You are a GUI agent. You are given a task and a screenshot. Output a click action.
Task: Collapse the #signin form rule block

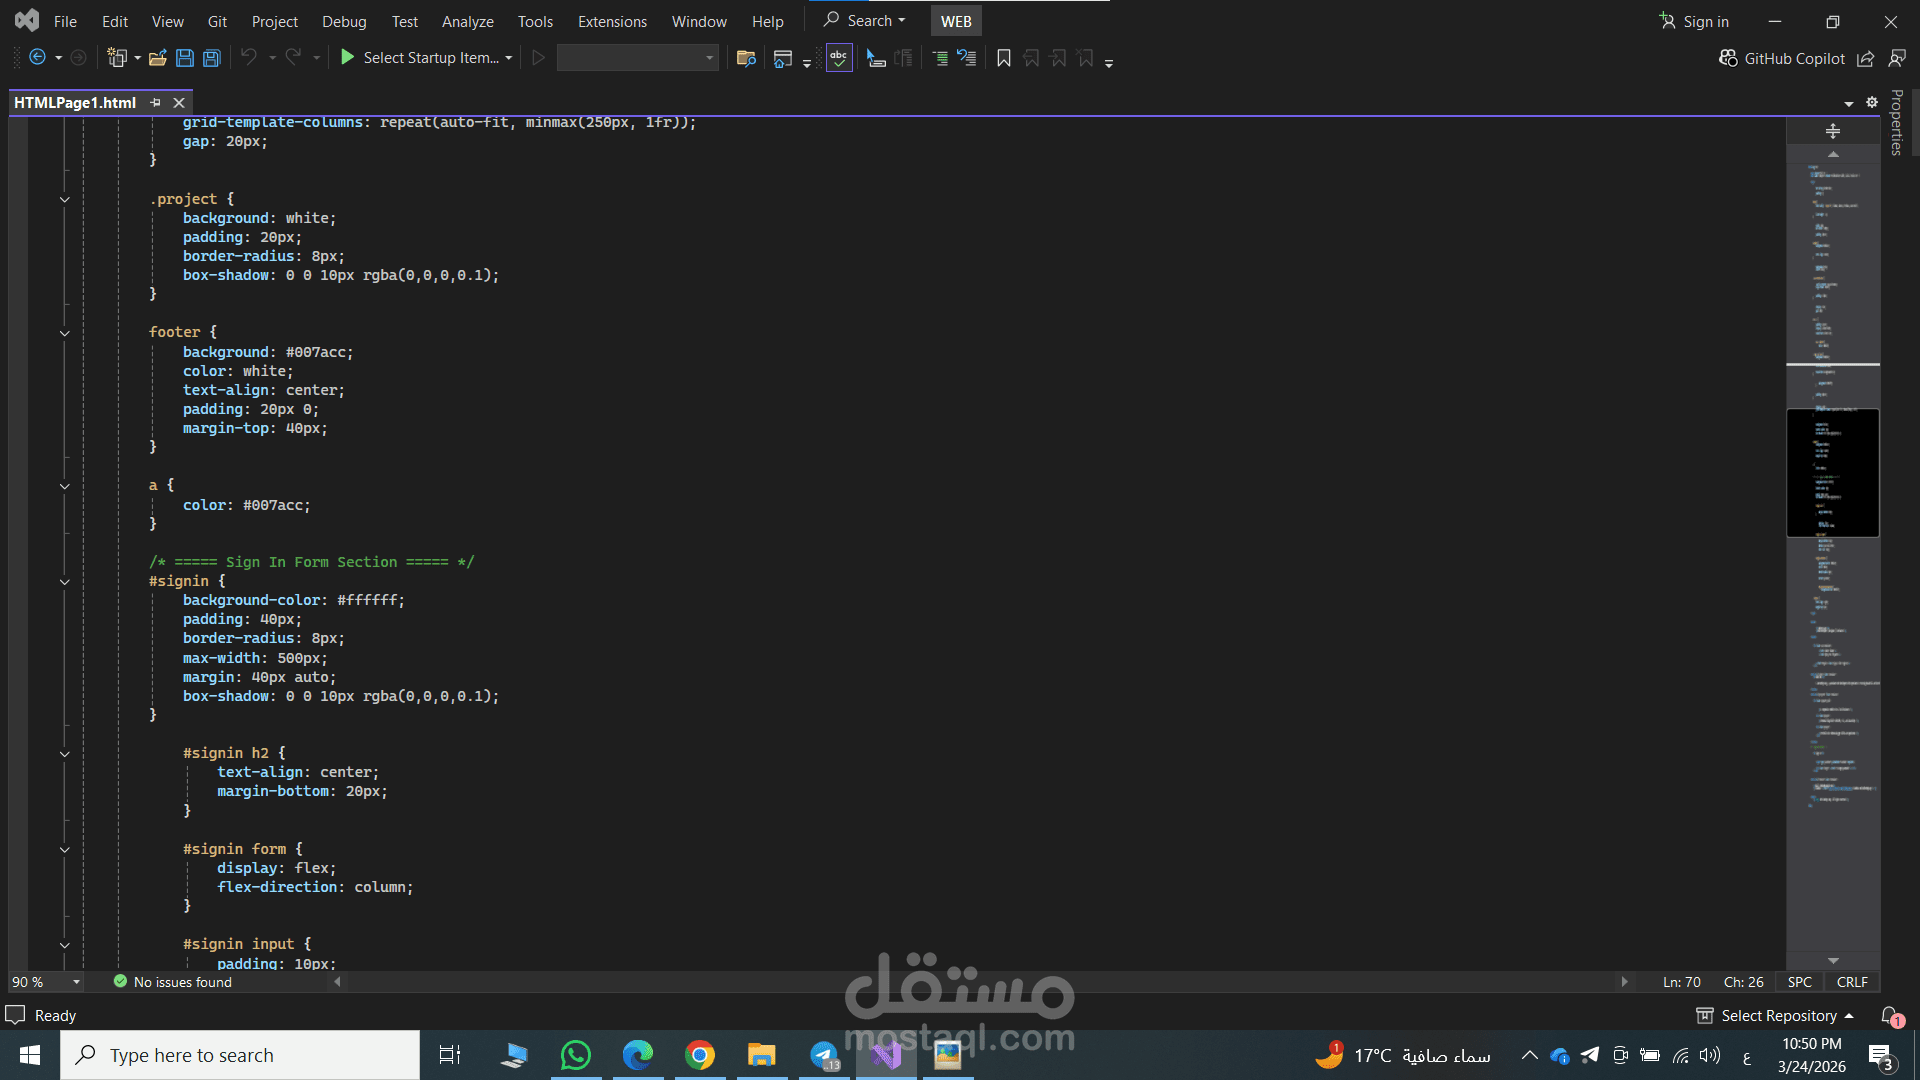64,850
